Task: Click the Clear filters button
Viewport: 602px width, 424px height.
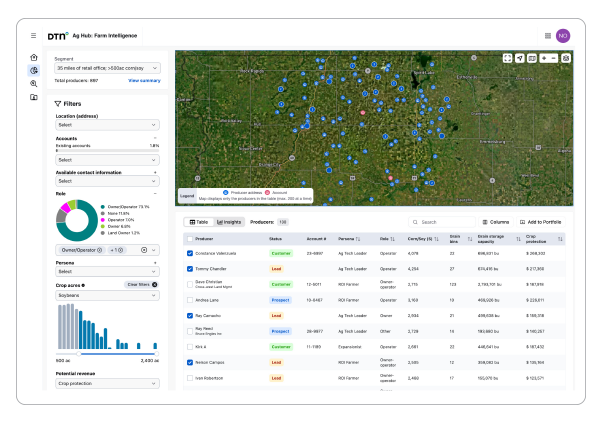Action: 142,285
